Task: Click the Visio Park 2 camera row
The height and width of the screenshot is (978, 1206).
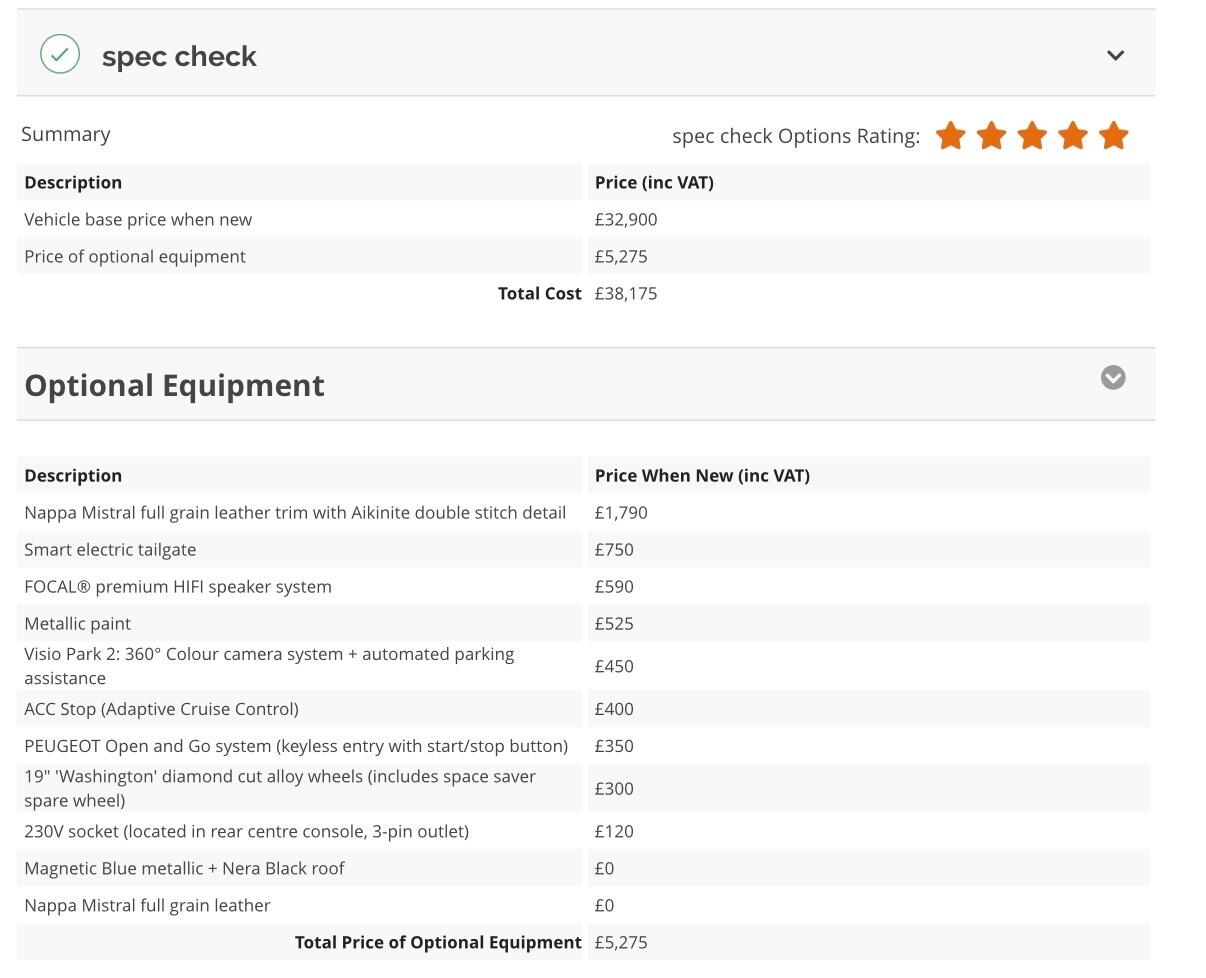Action: coord(269,666)
